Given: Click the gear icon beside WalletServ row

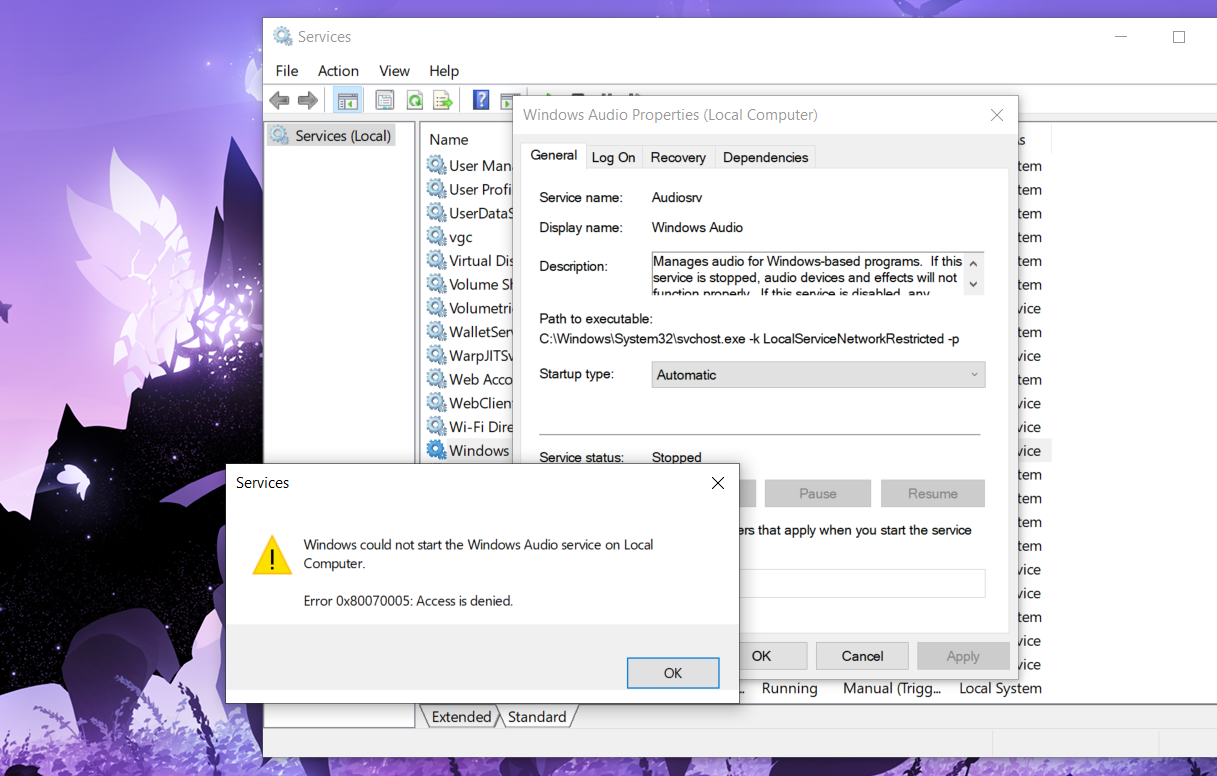Looking at the screenshot, I should [x=436, y=332].
